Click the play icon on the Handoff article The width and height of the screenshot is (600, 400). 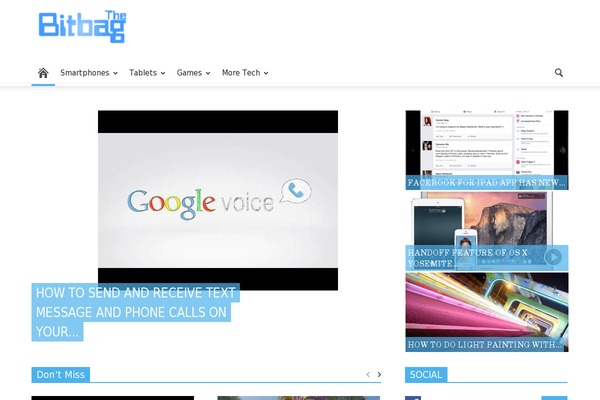(x=553, y=257)
